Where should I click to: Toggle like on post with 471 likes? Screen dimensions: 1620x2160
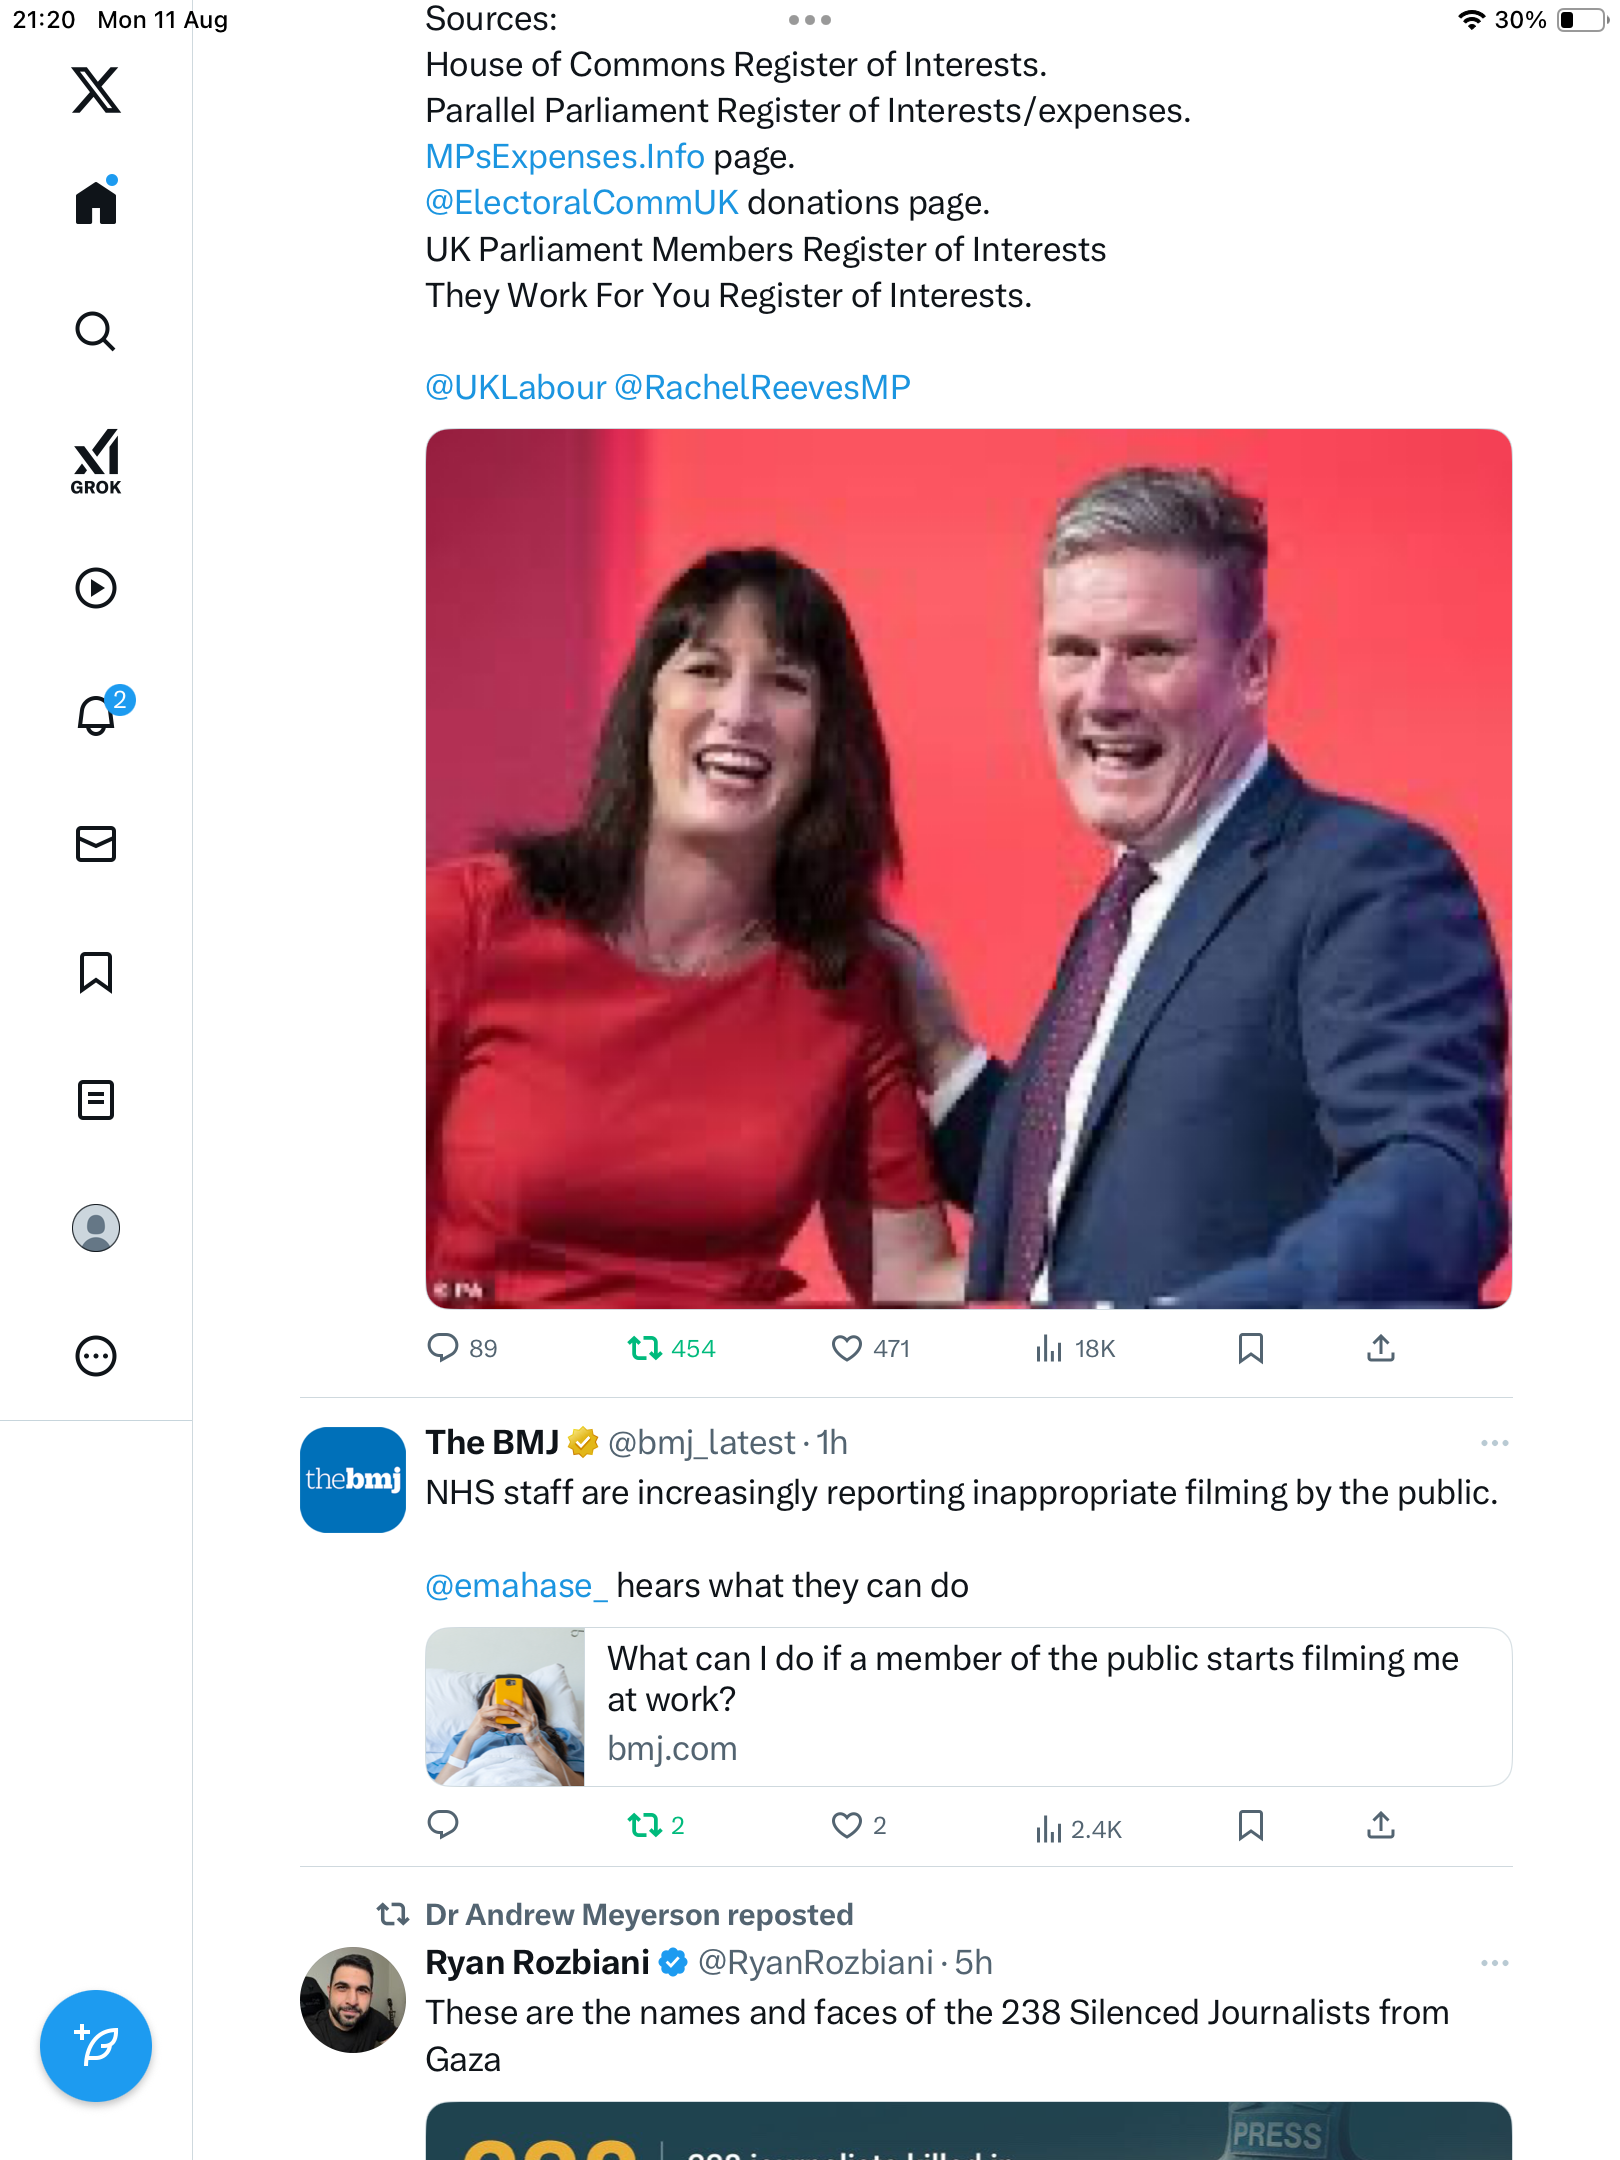(847, 1349)
